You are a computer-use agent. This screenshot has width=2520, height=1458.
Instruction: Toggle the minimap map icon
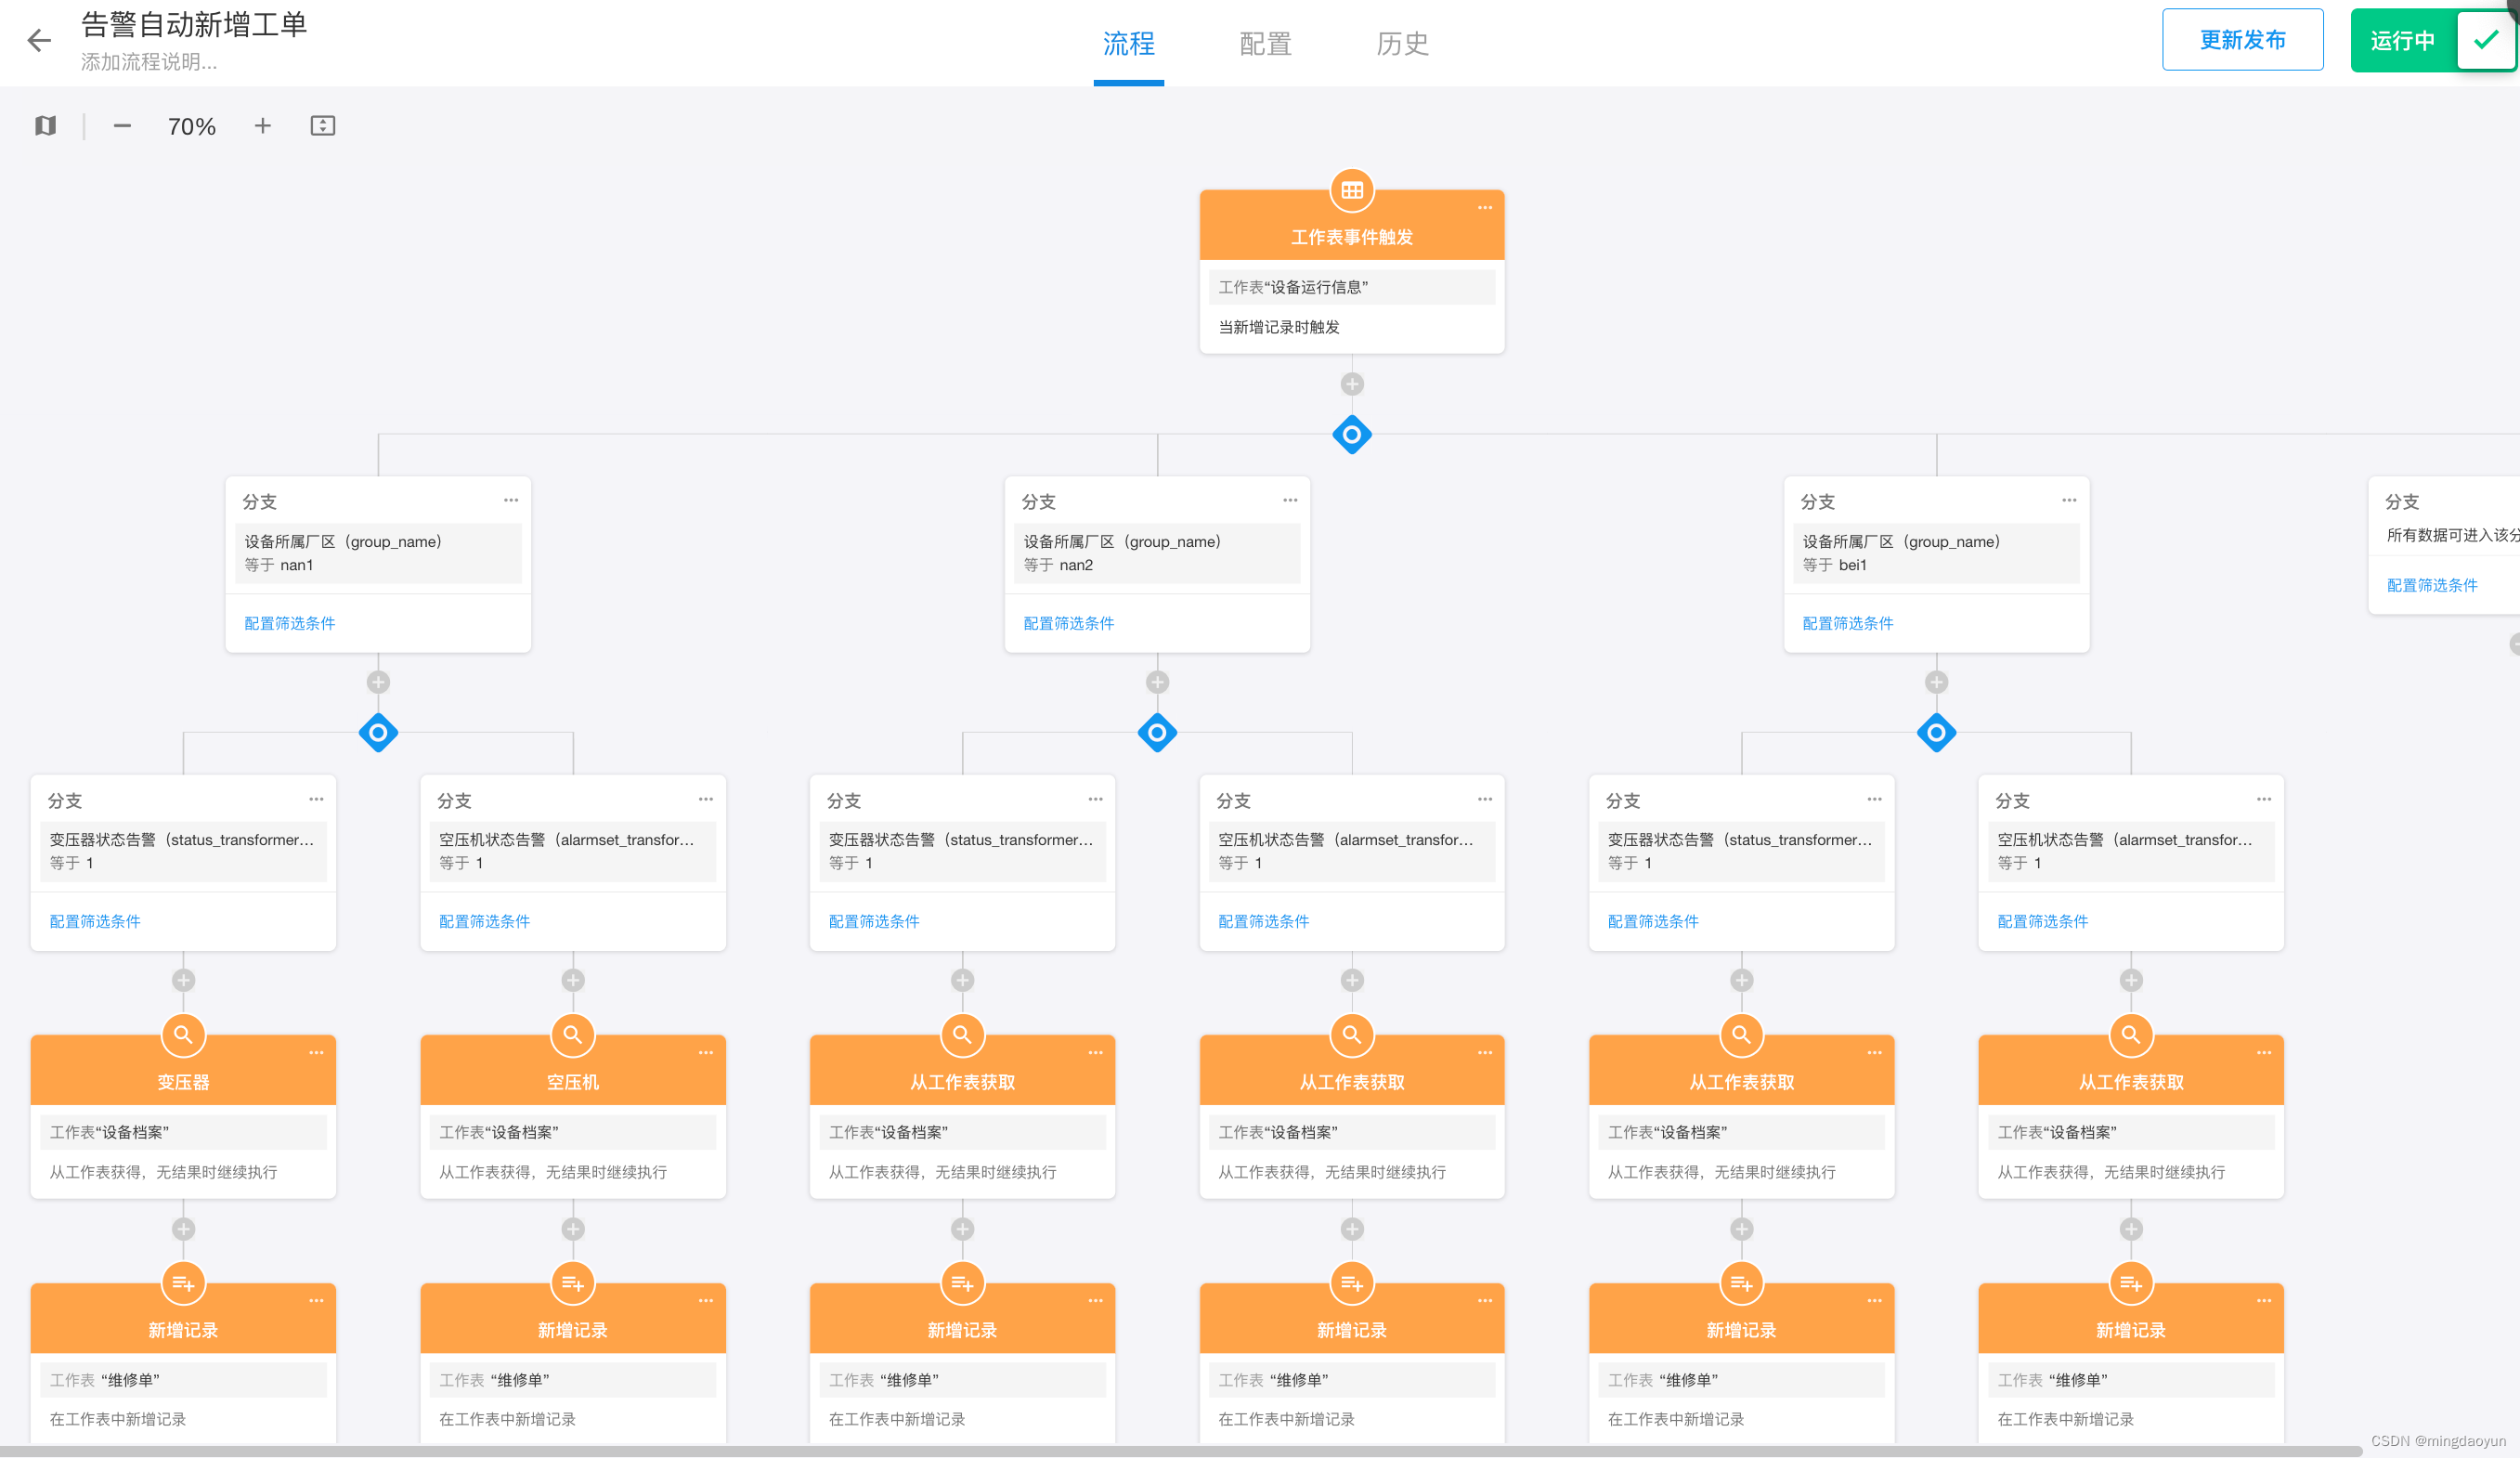point(45,126)
